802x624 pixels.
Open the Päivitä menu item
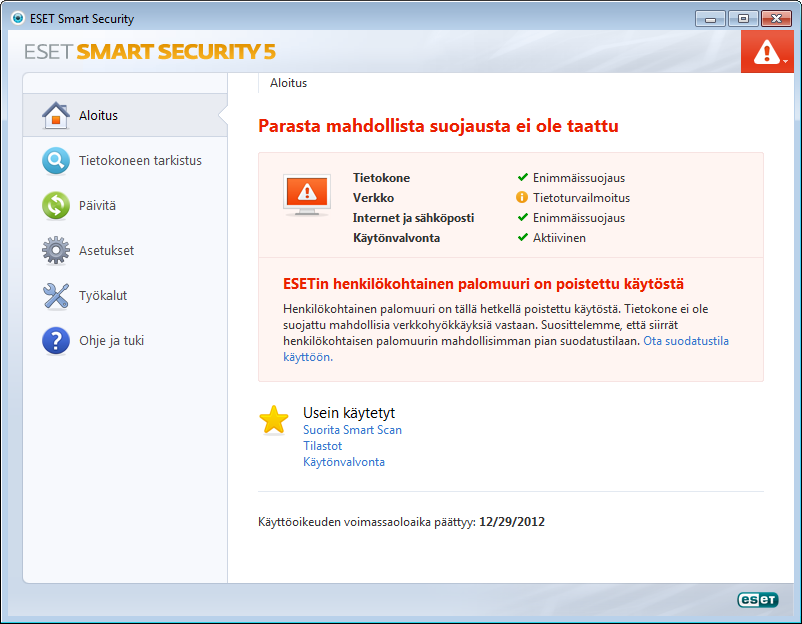[125, 206]
